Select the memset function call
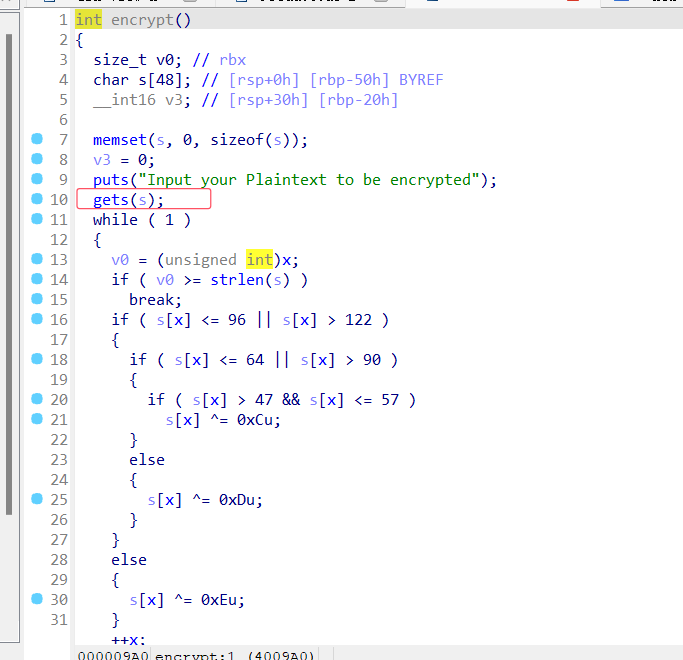The width and height of the screenshot is (683, 660). (119, 140)
